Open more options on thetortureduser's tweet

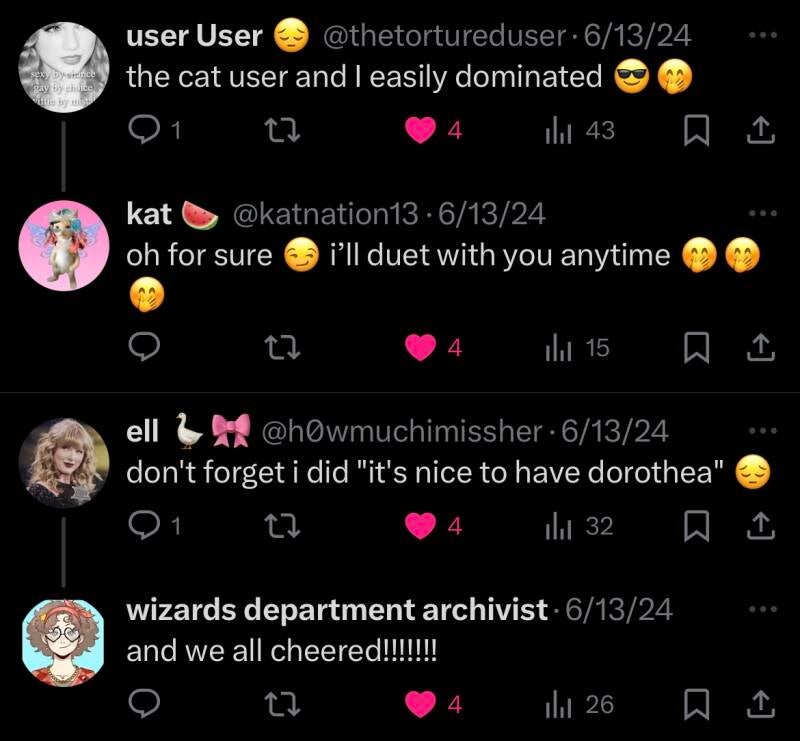coord(763,35)
